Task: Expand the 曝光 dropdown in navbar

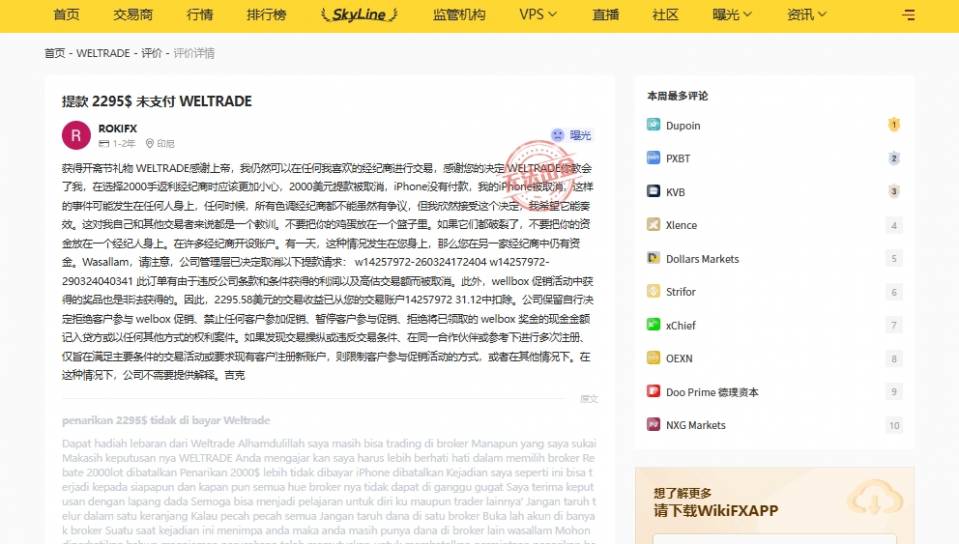Action: coord(732,14)
